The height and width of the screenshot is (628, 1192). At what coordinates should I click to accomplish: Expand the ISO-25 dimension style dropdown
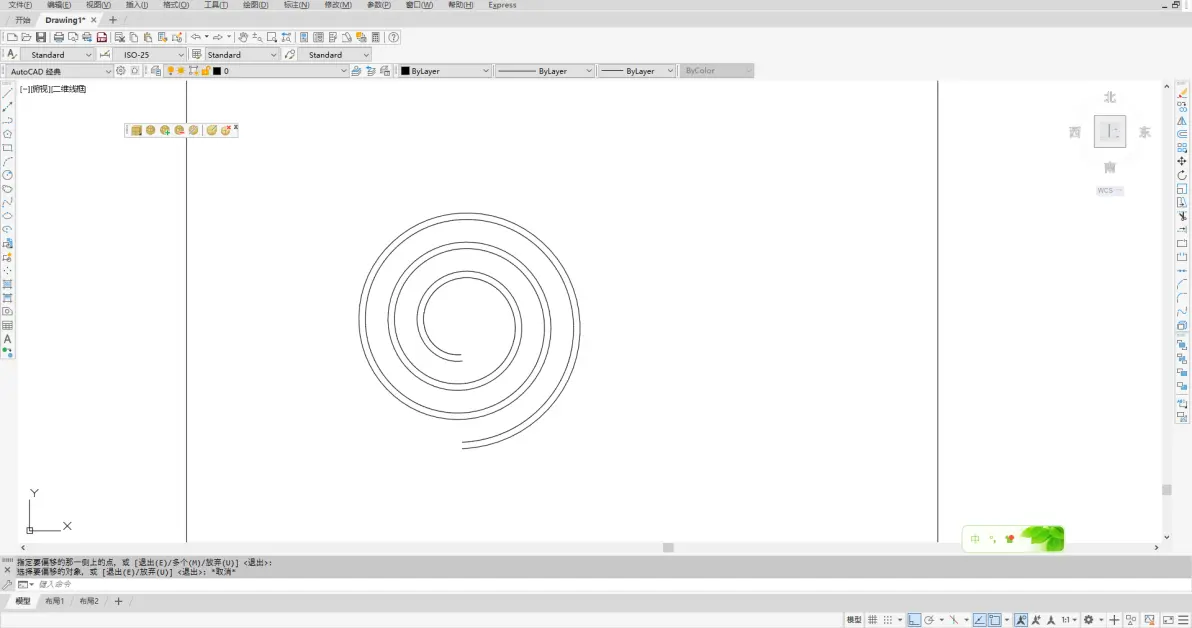click(150, 55)
